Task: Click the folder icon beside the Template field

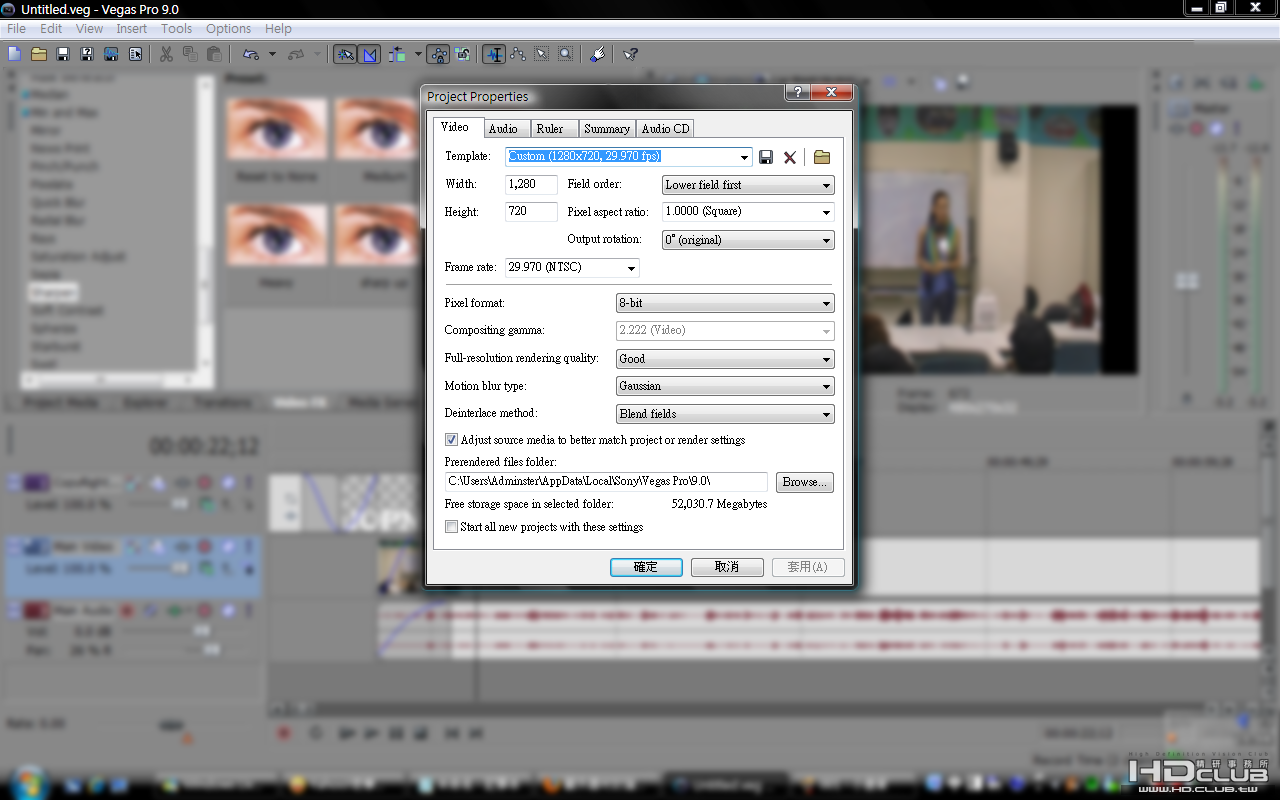Action: click(822, 157)
